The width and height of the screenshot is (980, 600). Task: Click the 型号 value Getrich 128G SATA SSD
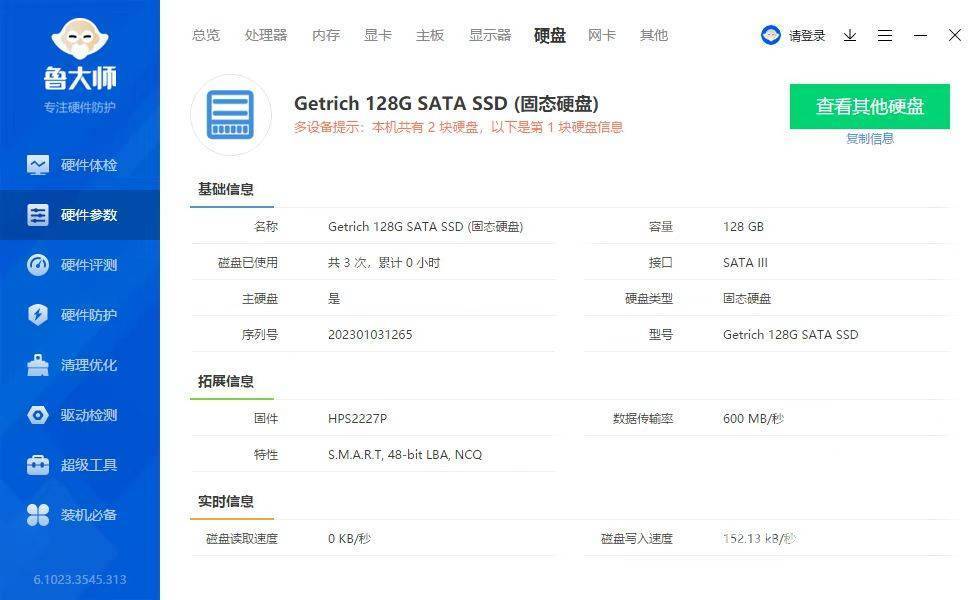[x=791, y=334]
